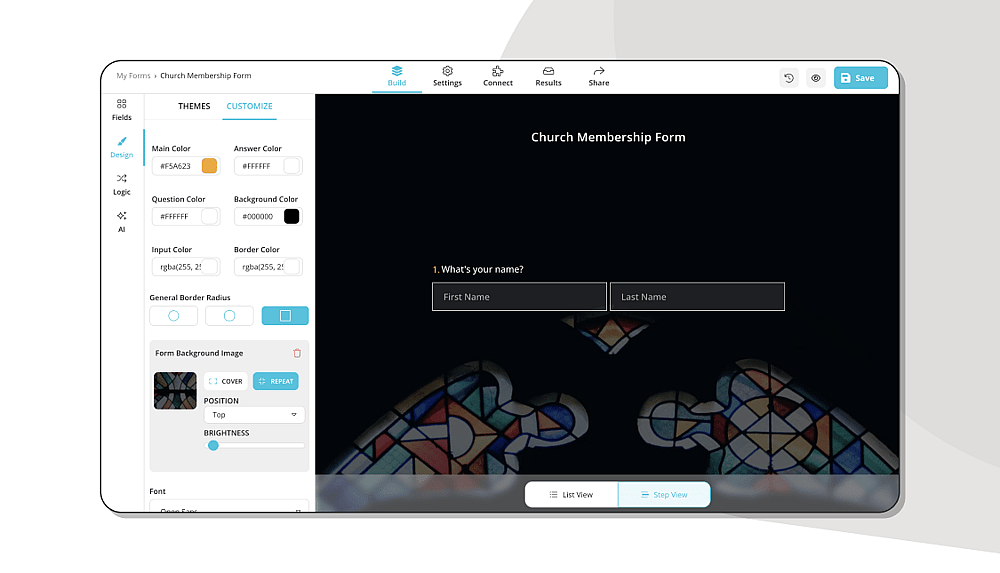
Task: Open the Share tab
Action: (599, 76)
